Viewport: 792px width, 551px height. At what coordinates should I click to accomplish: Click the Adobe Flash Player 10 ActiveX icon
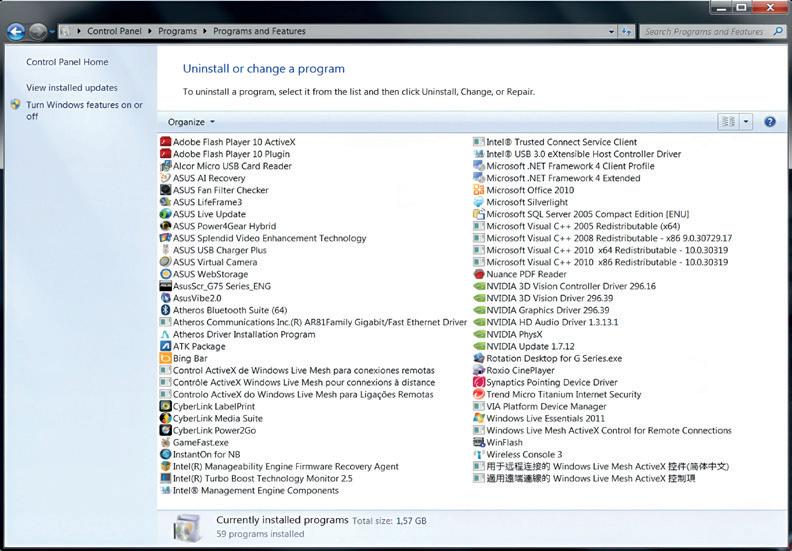pos(165,142)
